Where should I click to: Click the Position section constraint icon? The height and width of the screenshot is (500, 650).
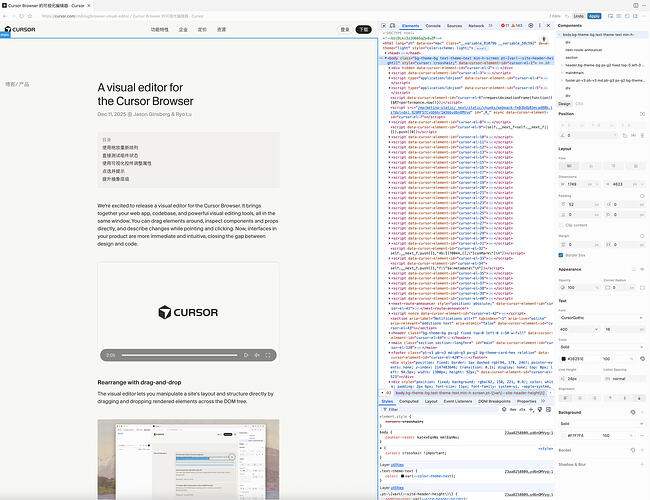tap(642, 114)
